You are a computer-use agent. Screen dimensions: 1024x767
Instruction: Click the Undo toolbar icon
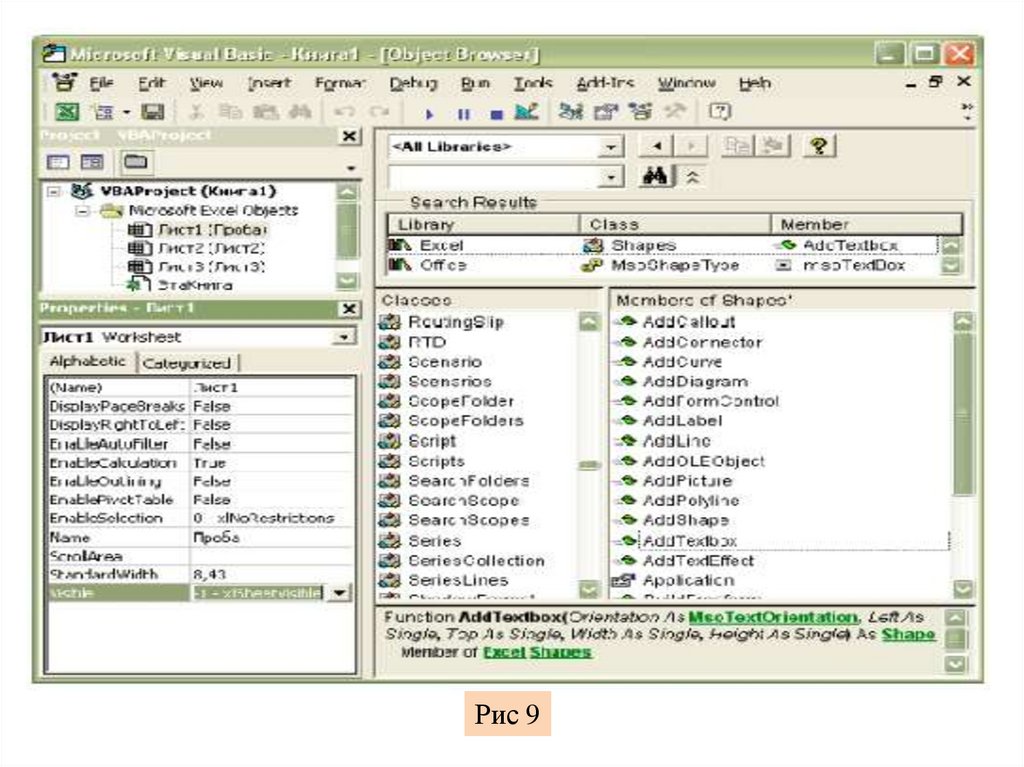(x=344, y=112)
